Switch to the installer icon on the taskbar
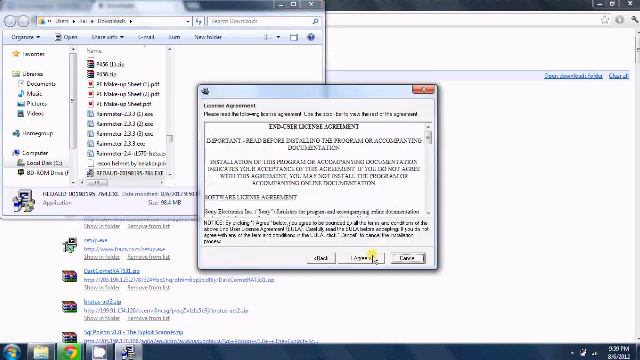The width and height of the screenshot is (640, 360). pos(128,352)
